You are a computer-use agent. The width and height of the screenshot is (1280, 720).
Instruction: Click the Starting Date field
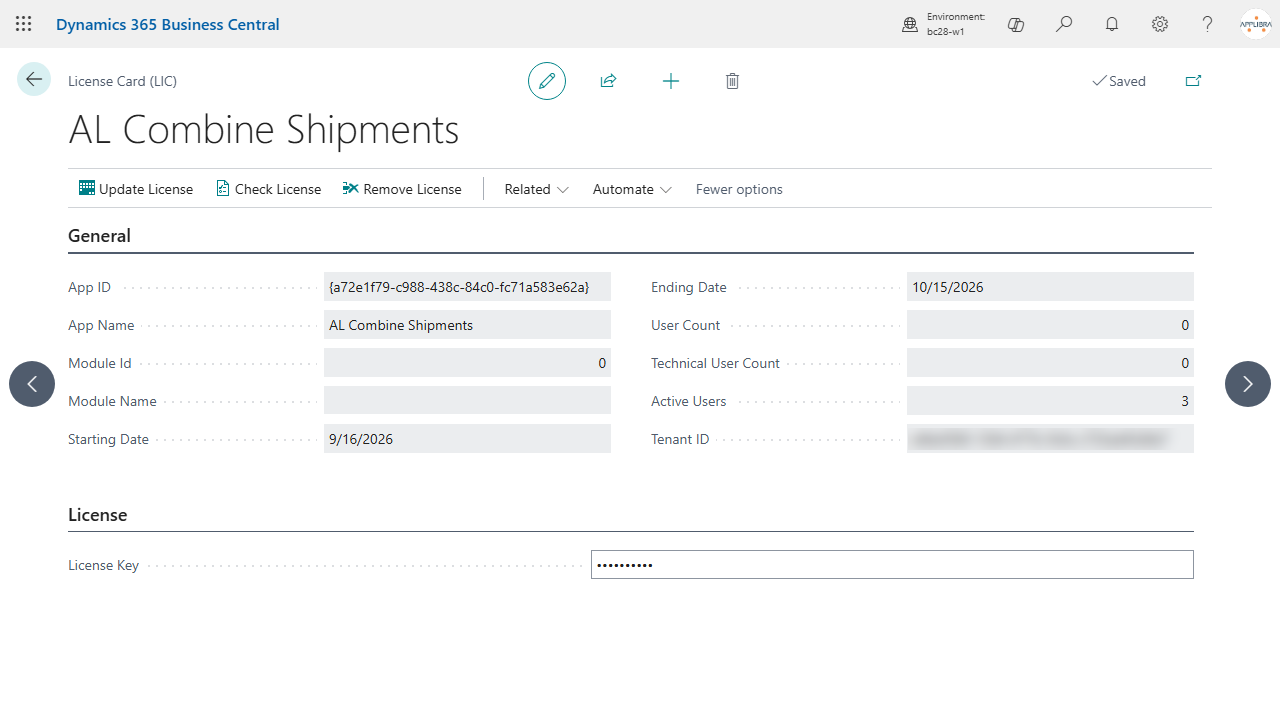pos(467,439)
